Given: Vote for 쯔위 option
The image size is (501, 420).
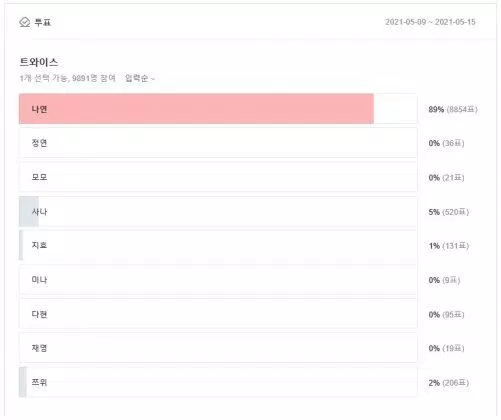Looking at the screenshot, I should pyautogui.click(x=218, y=382).
